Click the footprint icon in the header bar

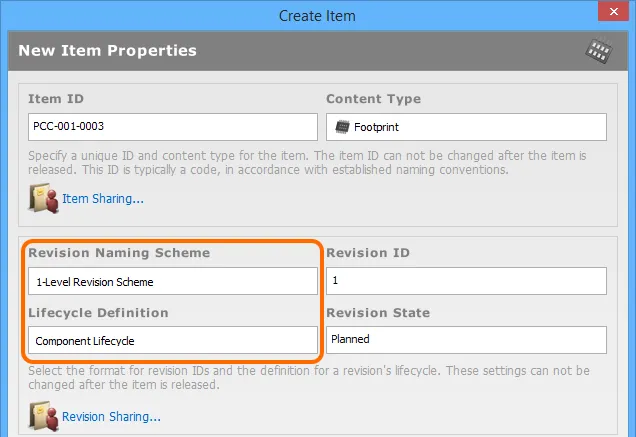pyautogui.click(x=599, y=51)
